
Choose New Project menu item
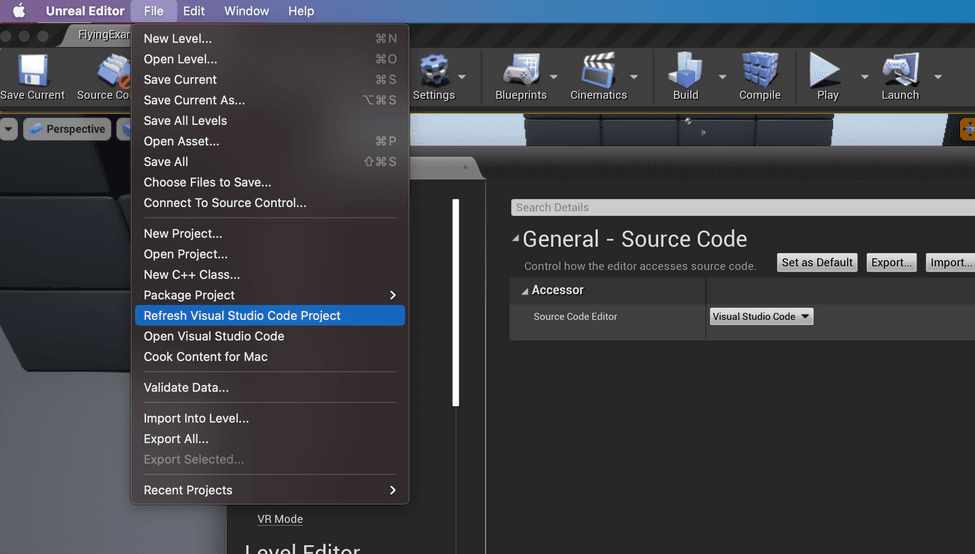[269, 234]
